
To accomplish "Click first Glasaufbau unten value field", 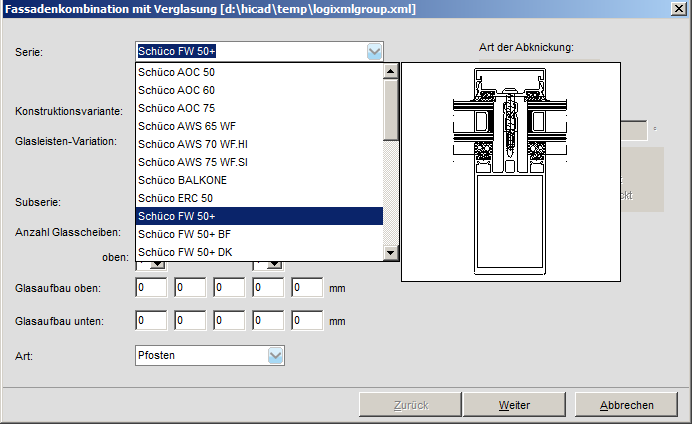I will [x=151, y=321].
